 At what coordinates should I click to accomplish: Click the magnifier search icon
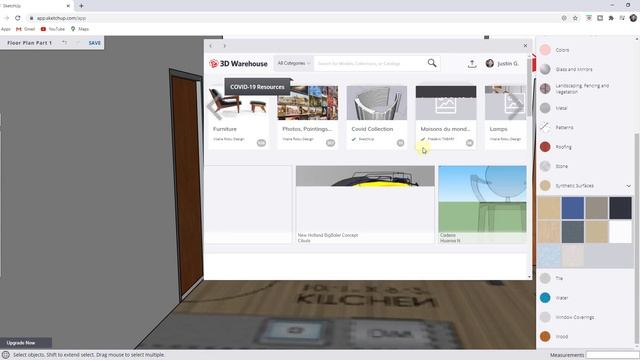pyautogui.click(x=432, y=63)
